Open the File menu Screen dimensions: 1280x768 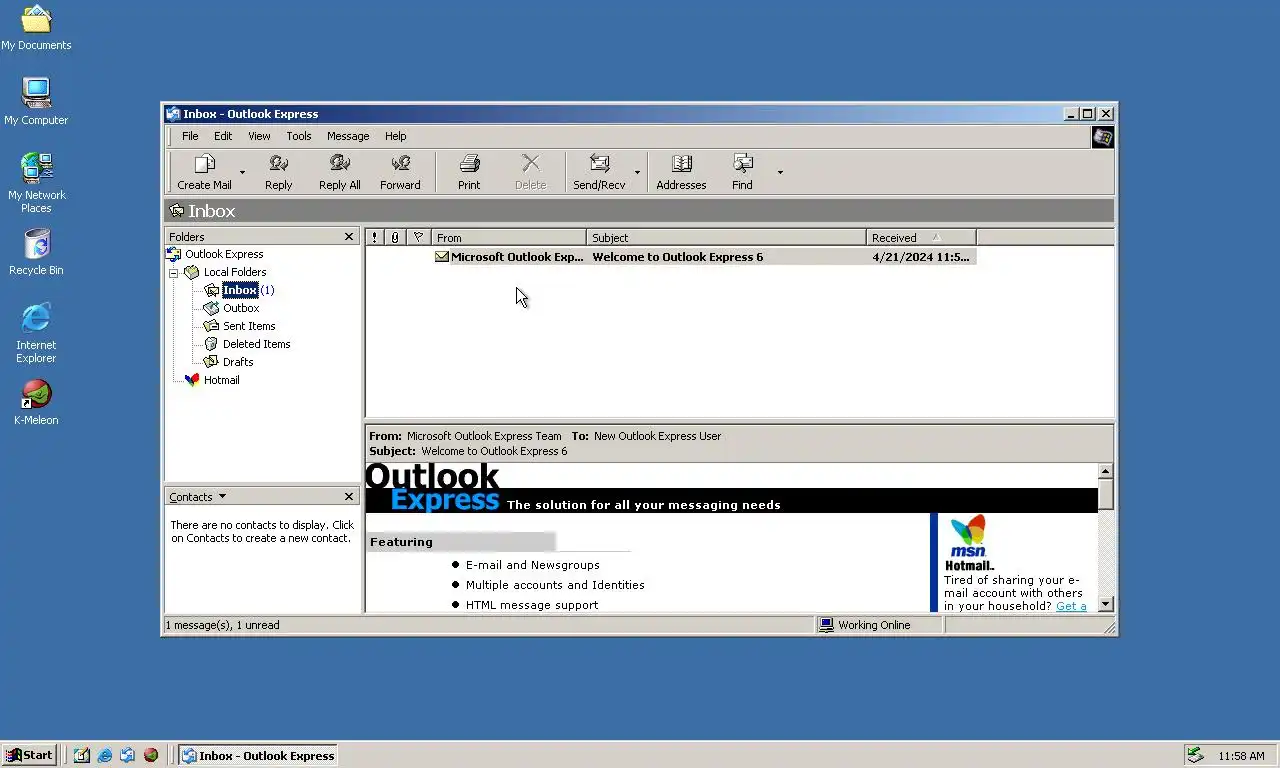190,136
